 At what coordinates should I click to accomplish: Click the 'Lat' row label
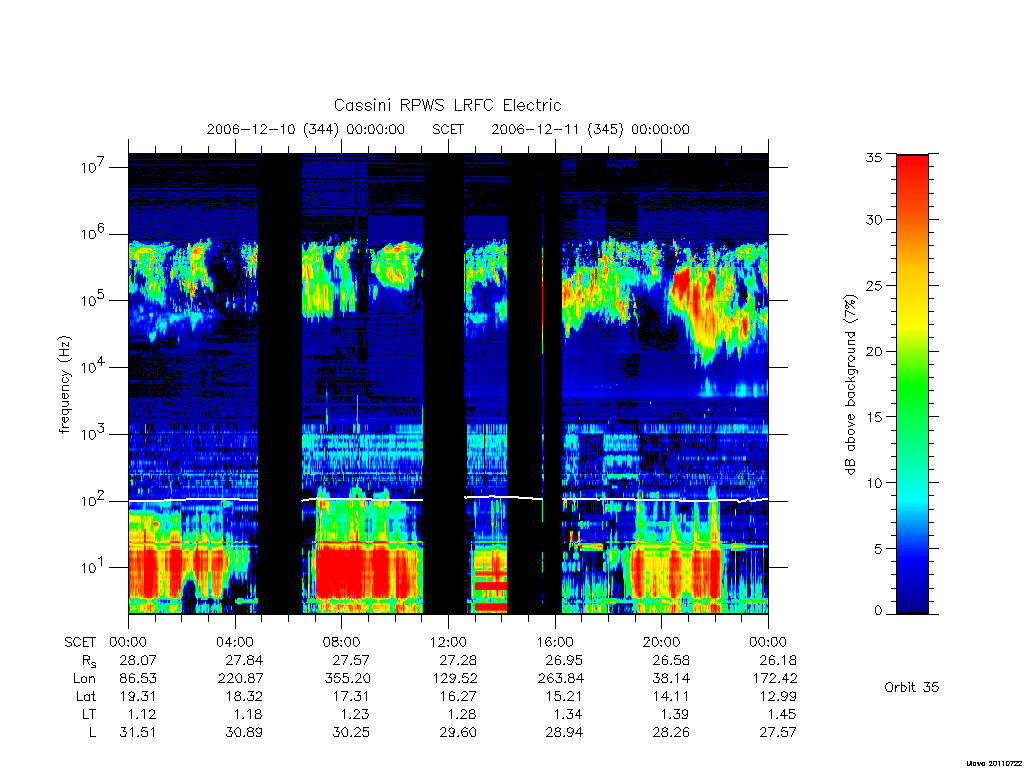(x=86, y=696)
